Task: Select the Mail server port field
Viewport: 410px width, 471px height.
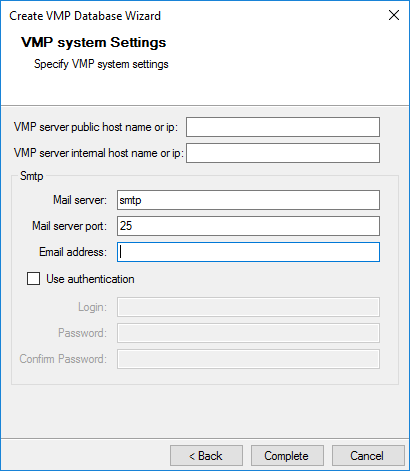Action: [248, 226]
